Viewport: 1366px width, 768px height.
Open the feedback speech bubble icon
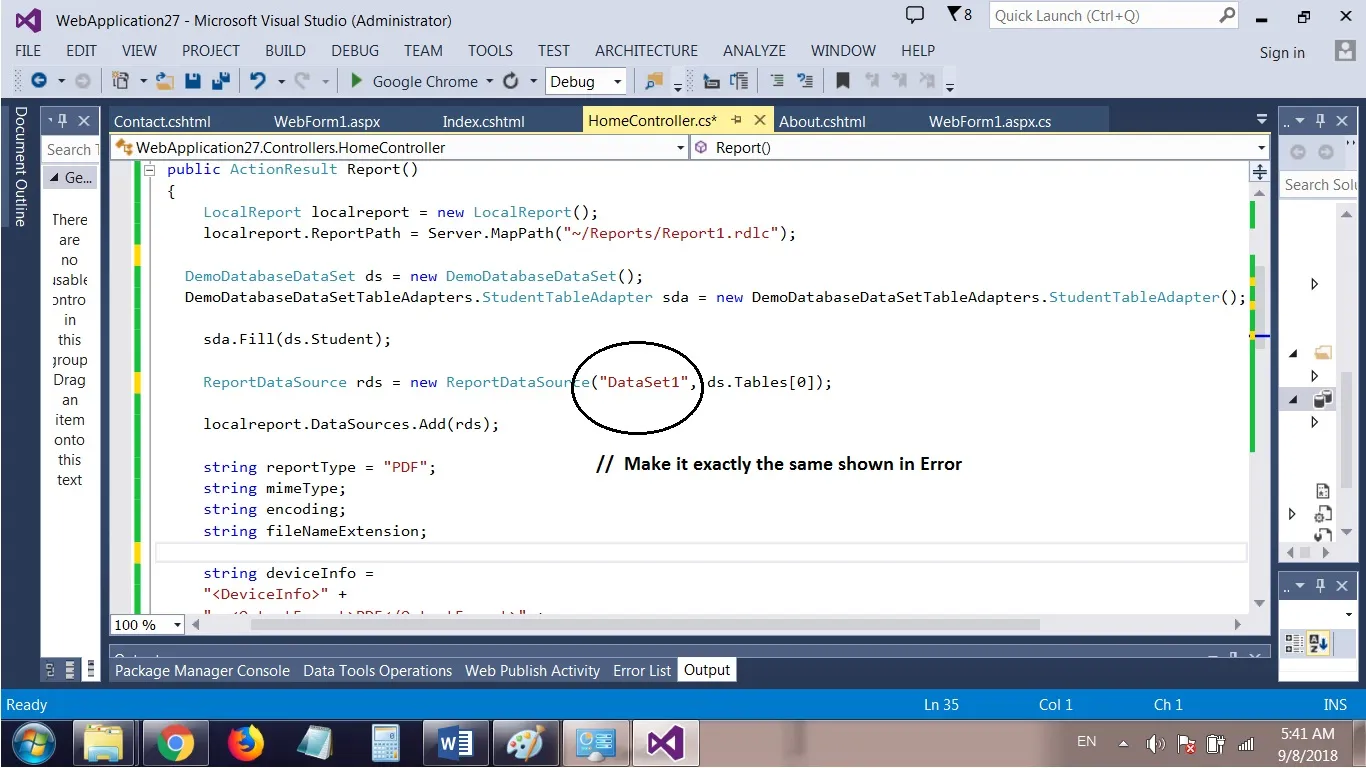point(914,15)
